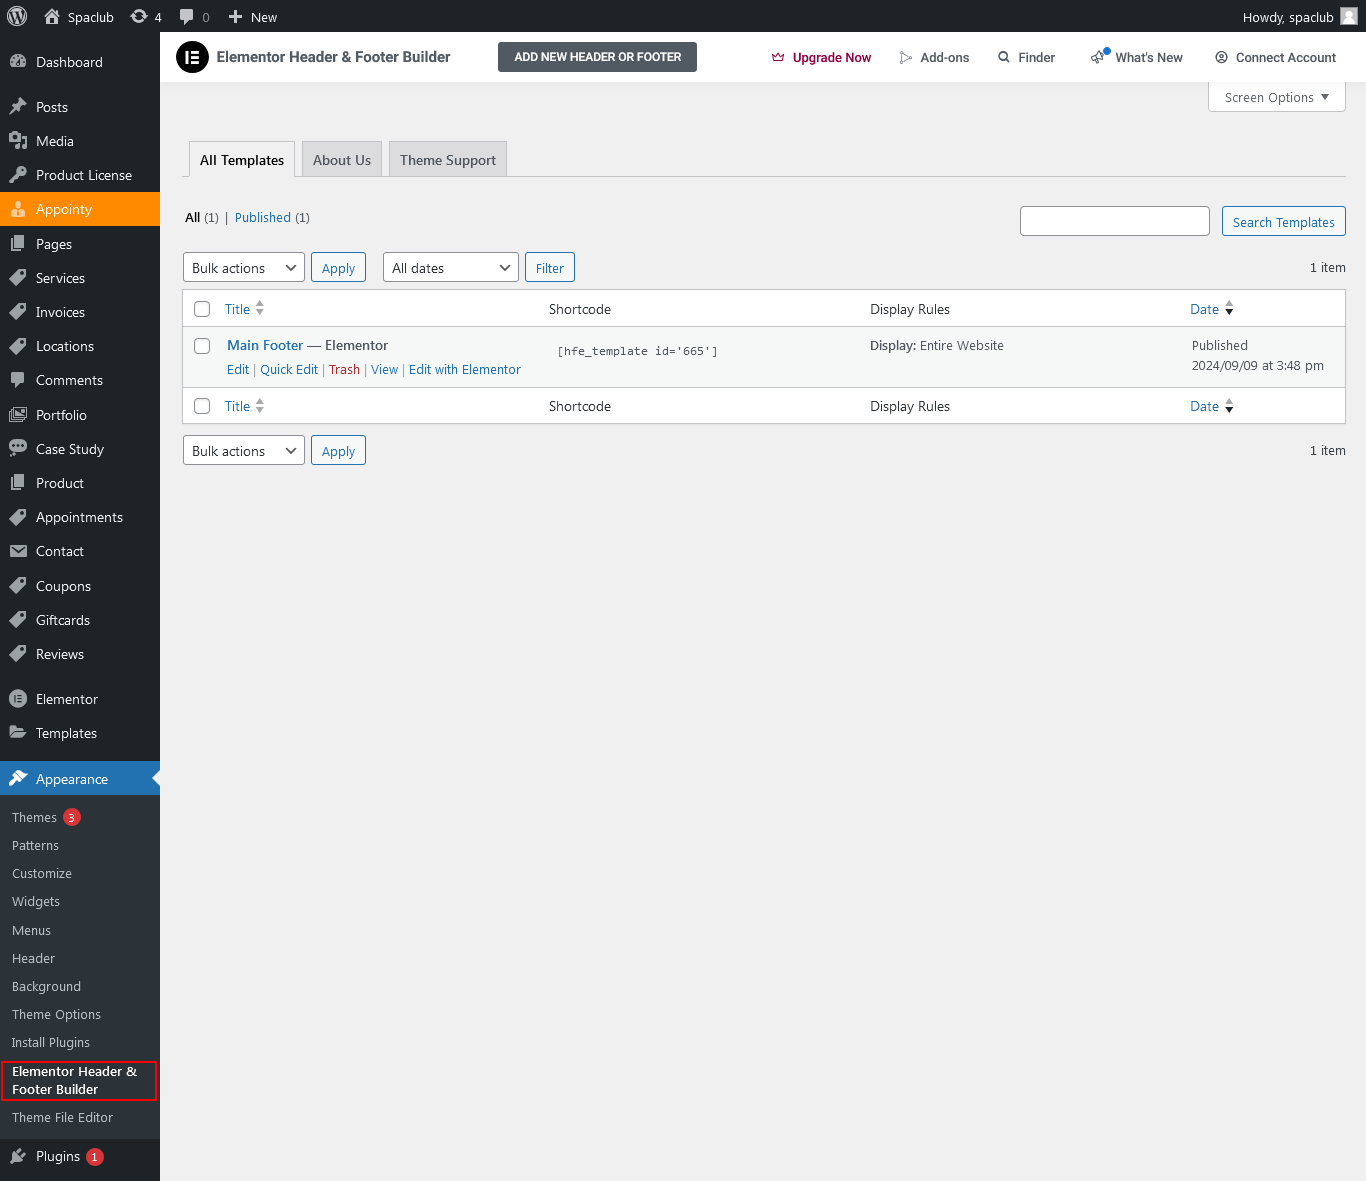Focus the template search input field
The image size is (1366, 1181).
(x=1115, y=221)
